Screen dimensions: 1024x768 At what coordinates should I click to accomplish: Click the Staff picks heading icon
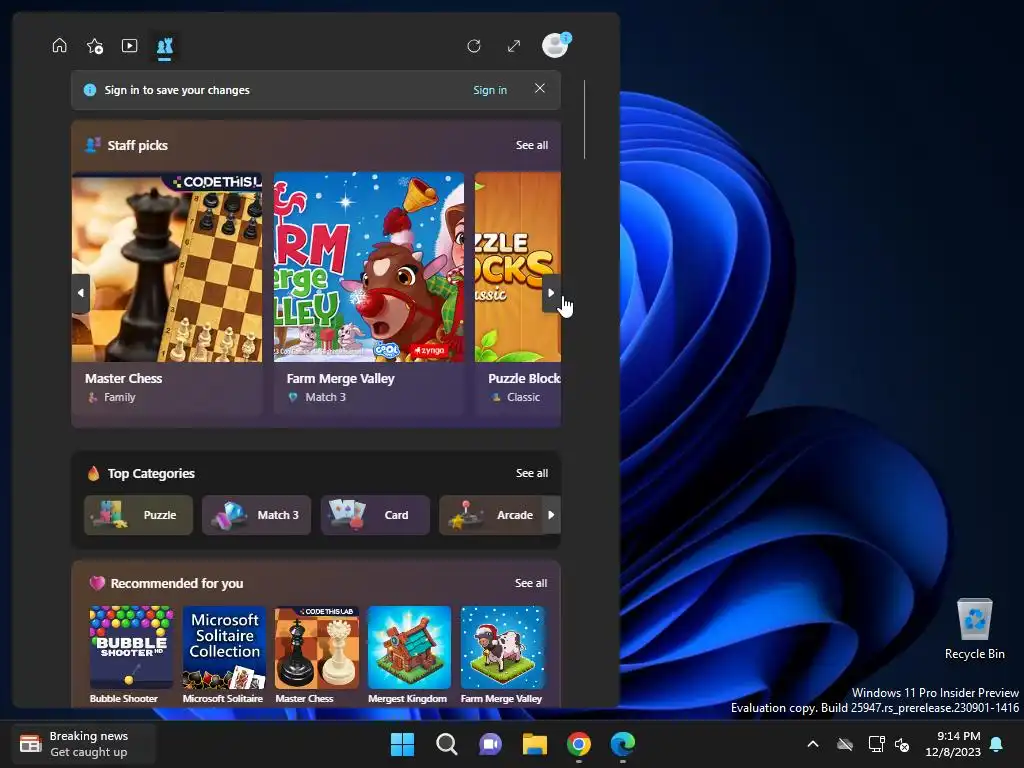93,145
